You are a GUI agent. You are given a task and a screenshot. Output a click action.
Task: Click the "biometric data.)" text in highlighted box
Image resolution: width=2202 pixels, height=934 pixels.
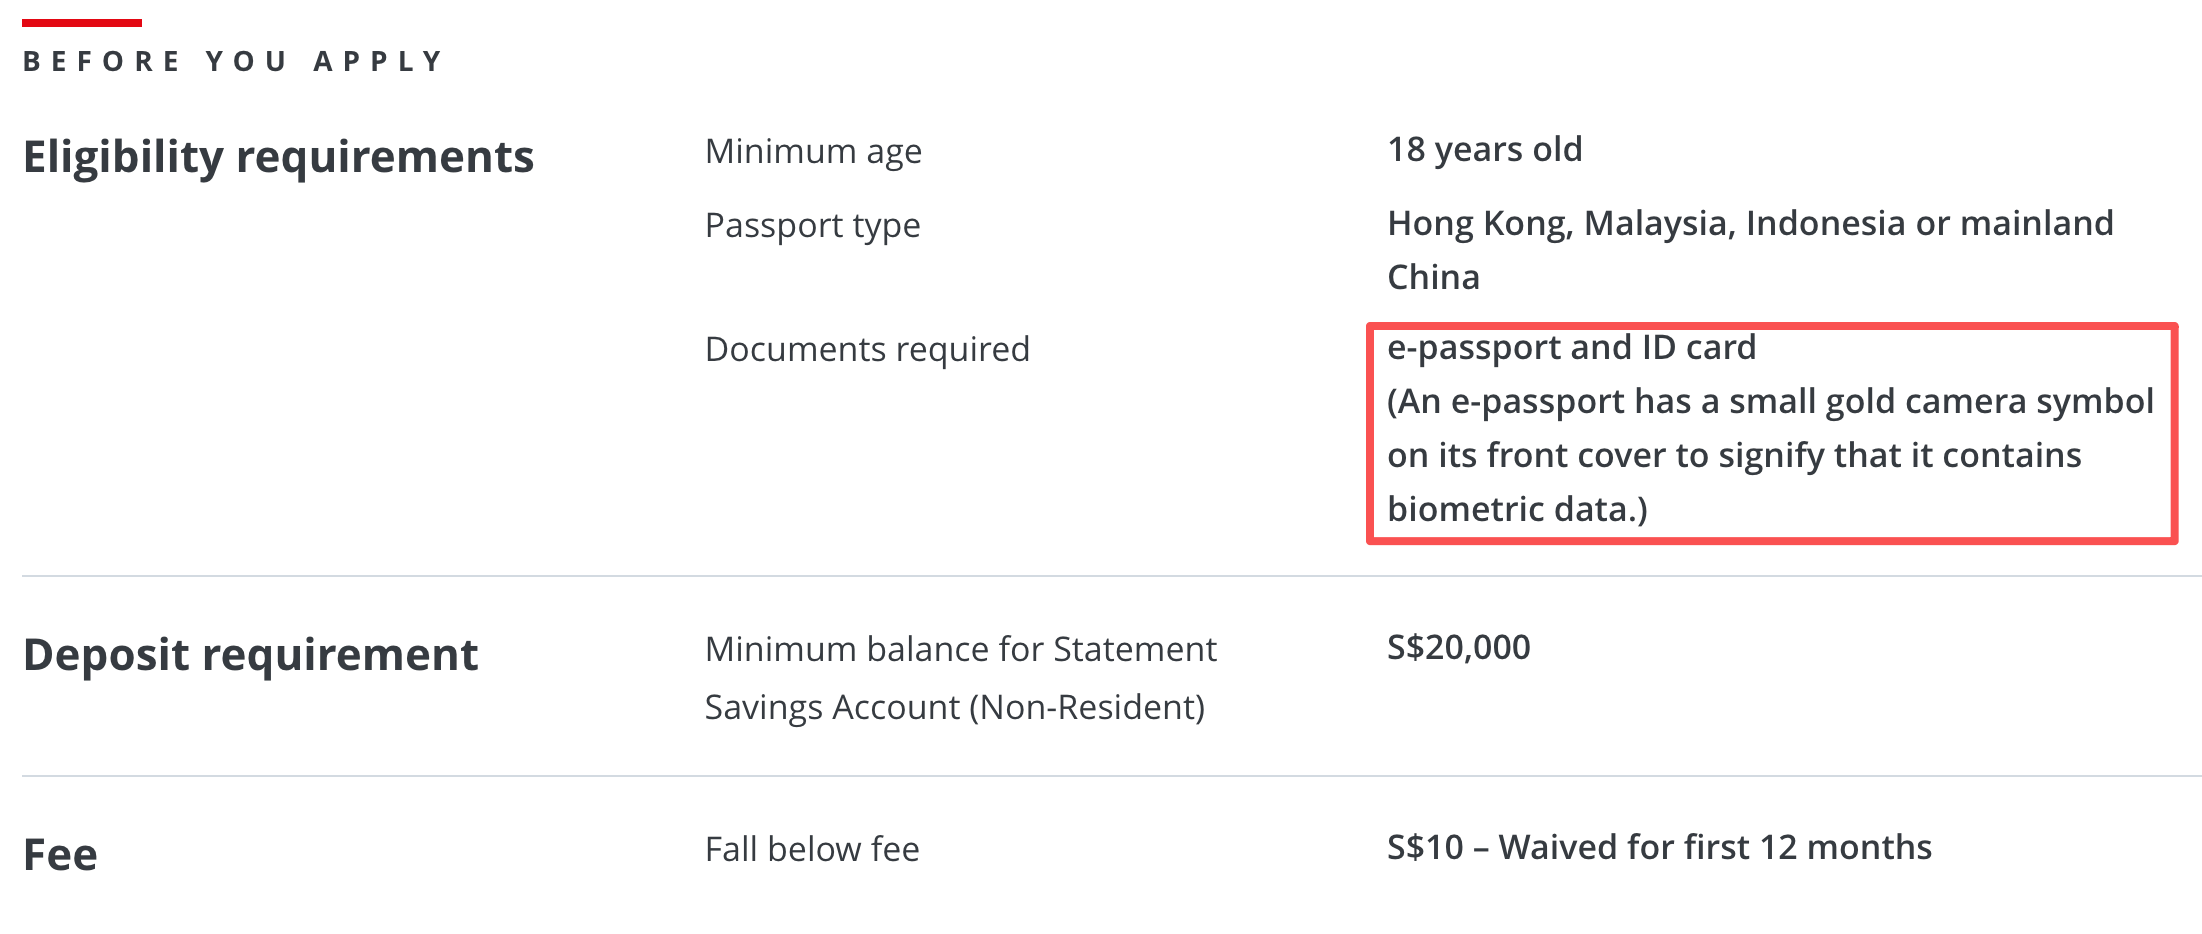click(1516, 509)
